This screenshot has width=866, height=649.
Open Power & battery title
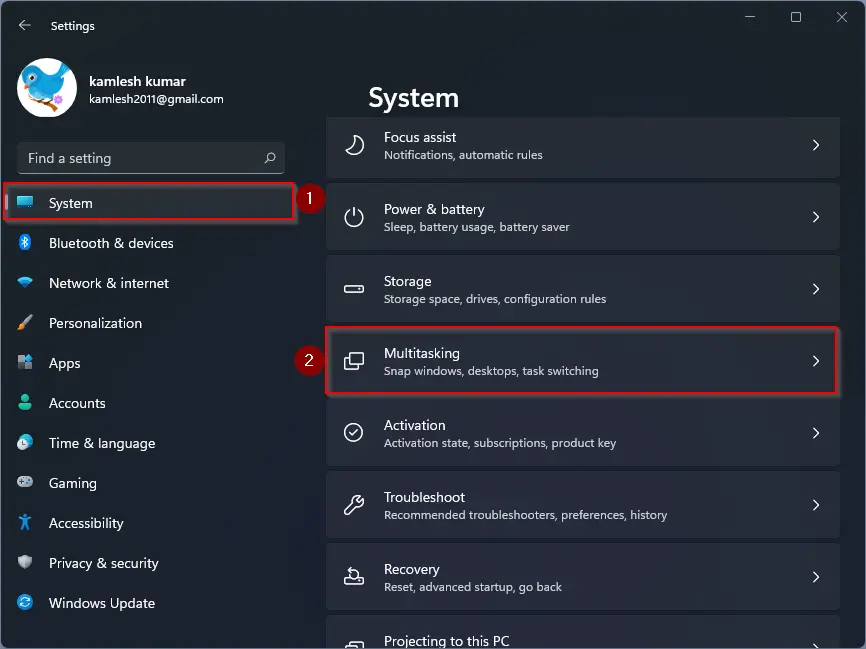(434, 209)
